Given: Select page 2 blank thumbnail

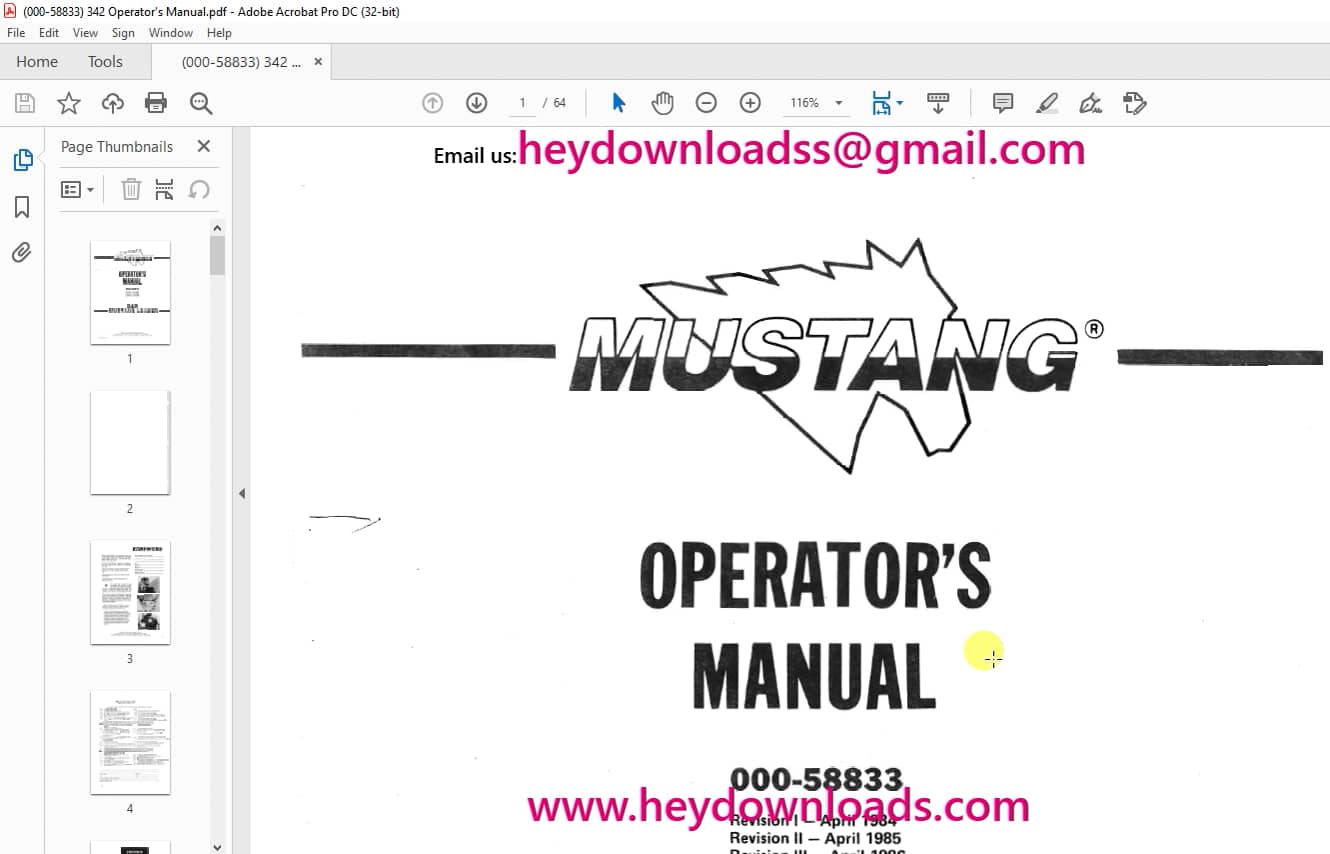Looking at the screenshot, I should 130,442.
